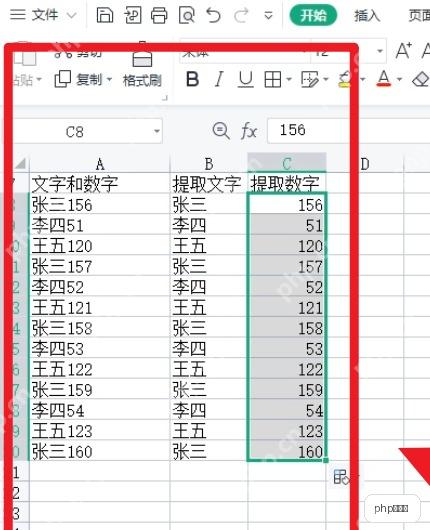Click cell containing 张三159

pyautogui.click(x=99, y=390)
